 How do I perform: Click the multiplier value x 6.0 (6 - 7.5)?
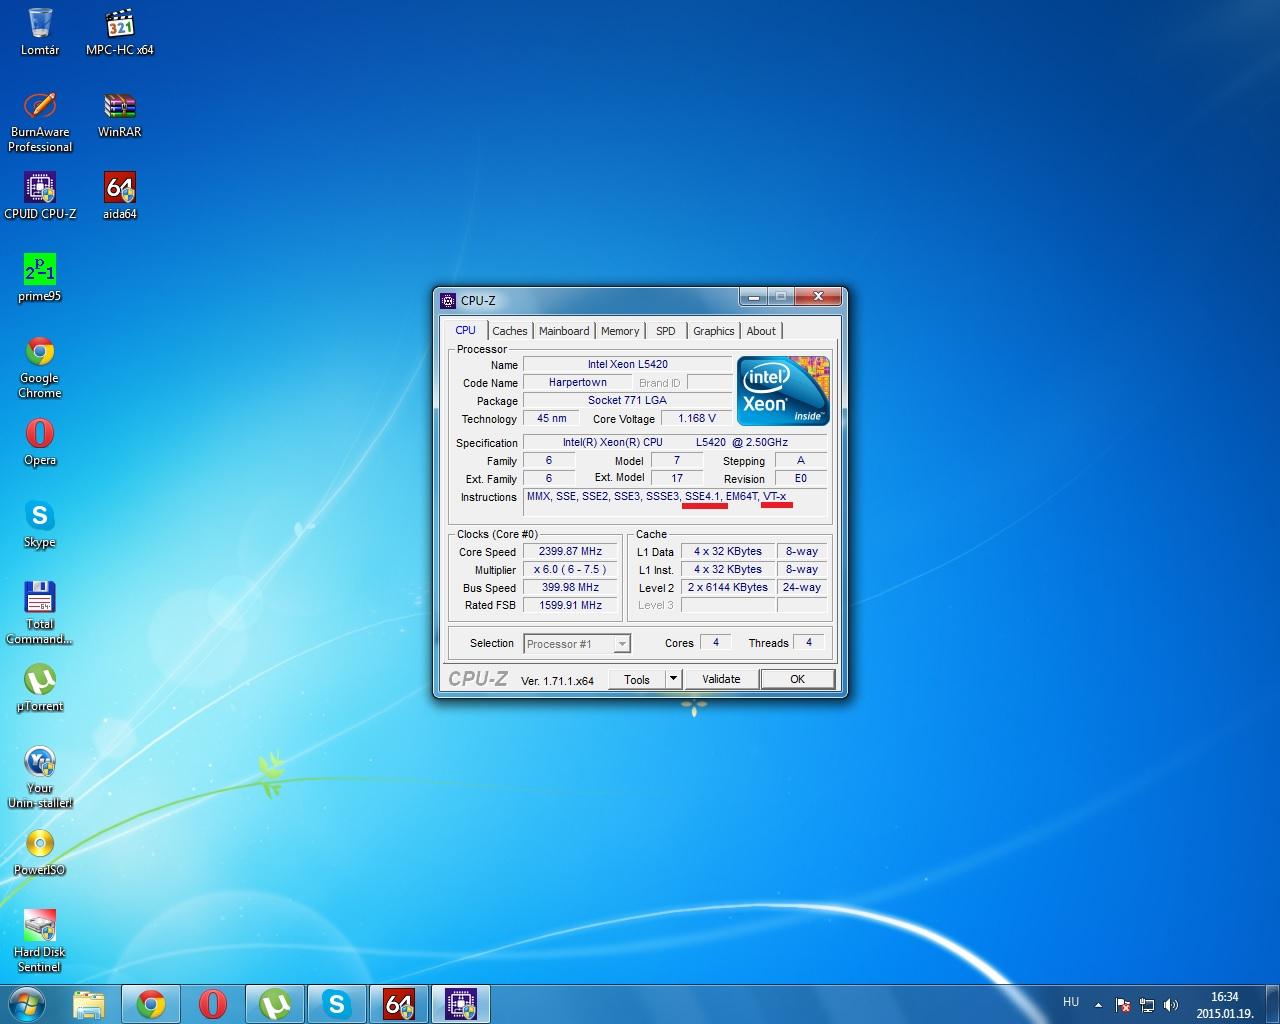[571, 569]
